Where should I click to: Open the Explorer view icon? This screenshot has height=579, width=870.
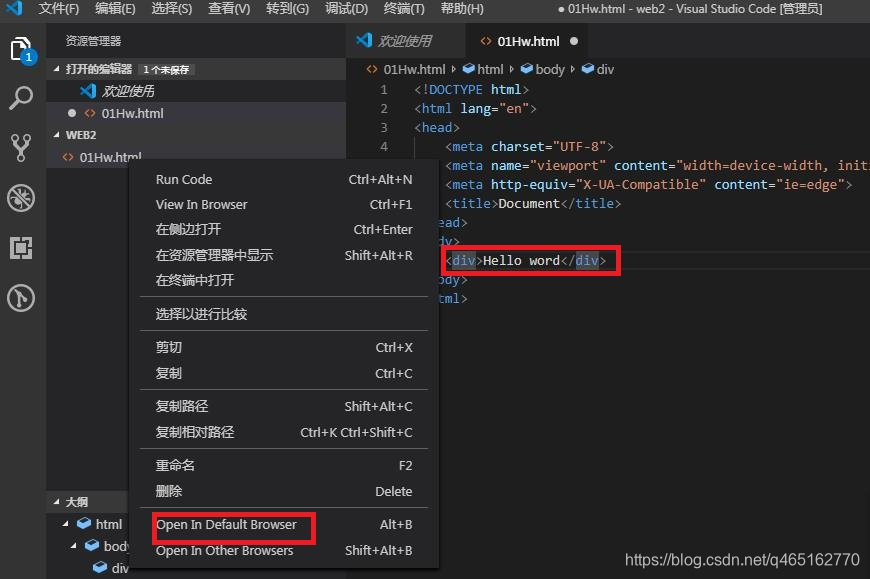[22, 49]
